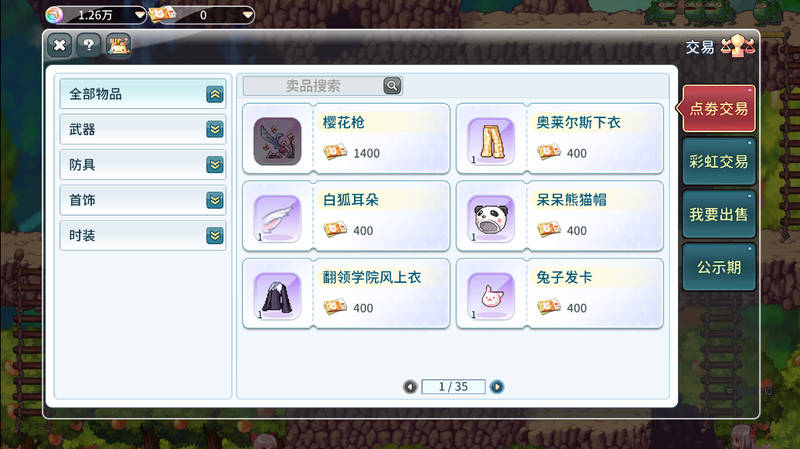The image size is (800, 449).
Task: Click the 奥莱尔斯下衣 pants icon
Action: pyautogui.click(x=491, y=141)
